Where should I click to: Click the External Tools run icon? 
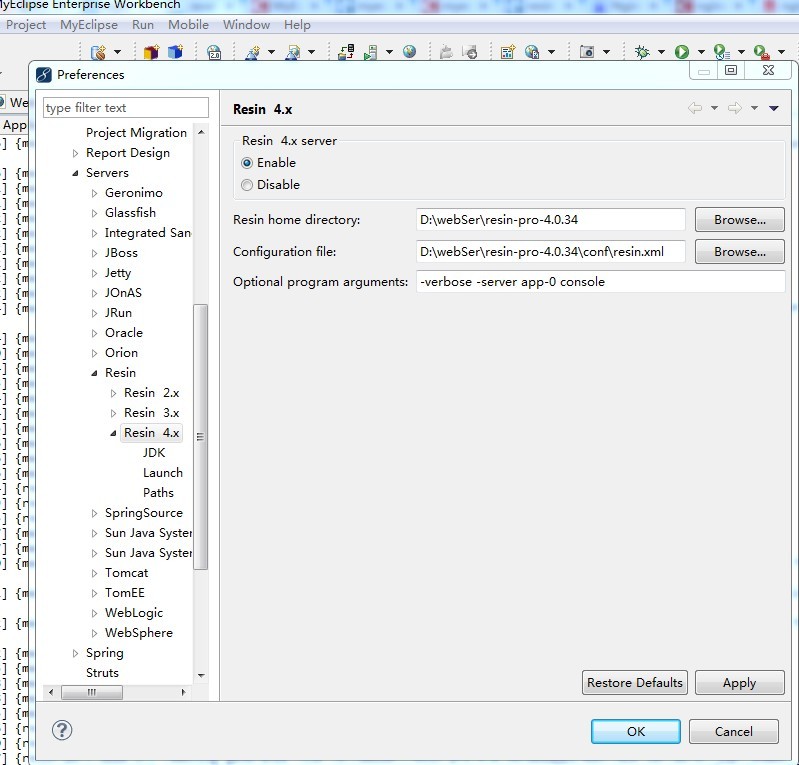click(x=761, y=52)
